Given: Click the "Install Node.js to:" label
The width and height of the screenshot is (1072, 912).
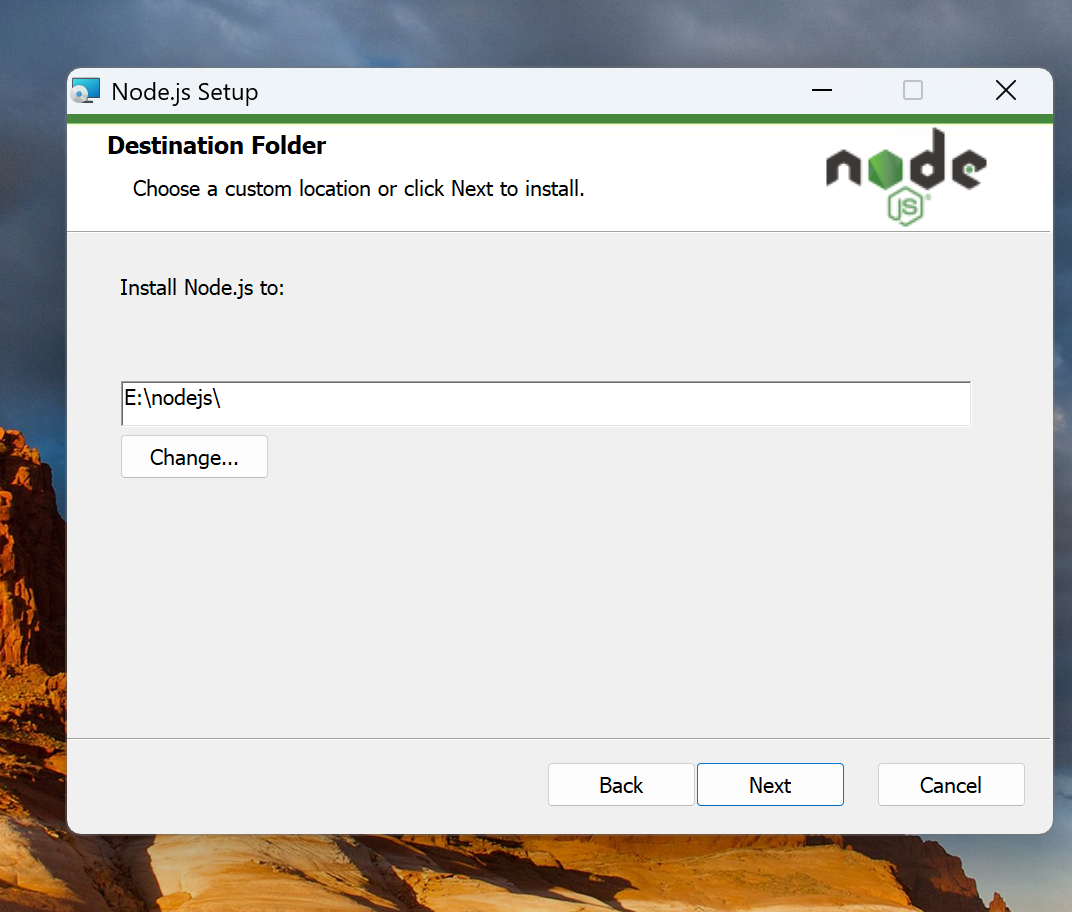Looking at the screenshot, I should pyautogui.click(x=202, y=288).
